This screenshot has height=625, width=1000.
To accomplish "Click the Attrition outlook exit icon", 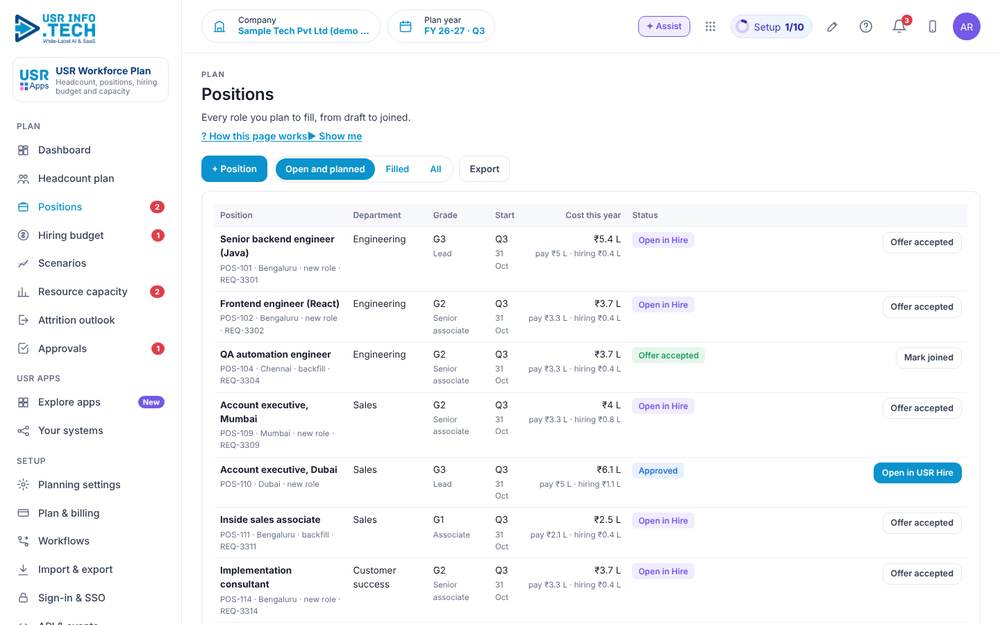I will 23,320.
